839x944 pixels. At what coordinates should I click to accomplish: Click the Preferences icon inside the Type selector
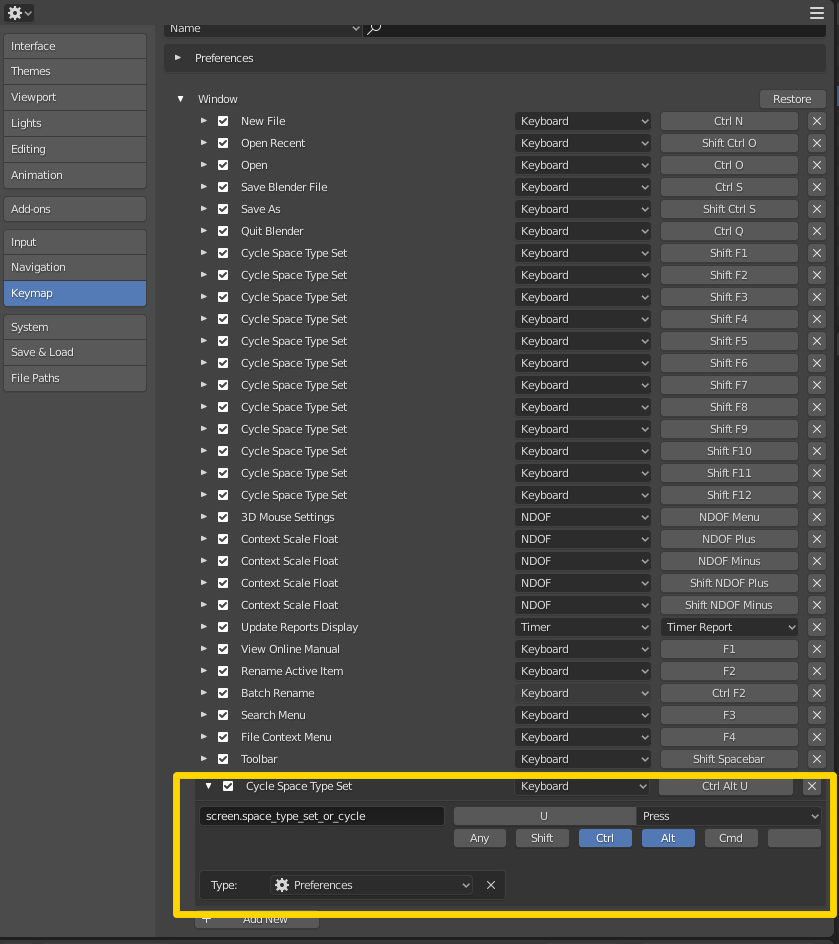click(x=282, y=885)
